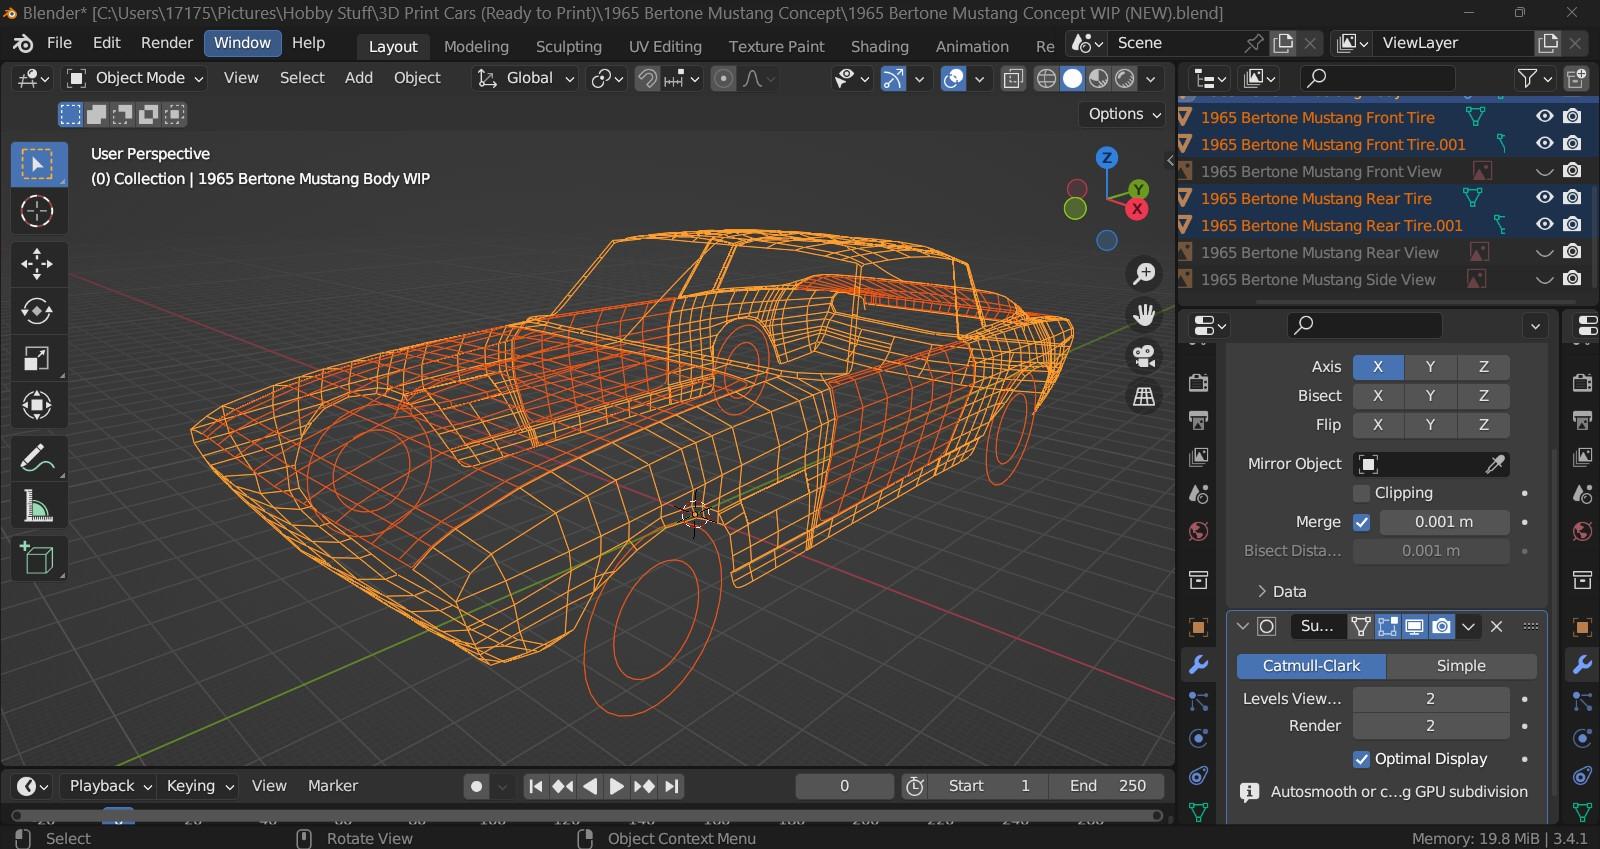The width and height of the screenshot is (1600, 849).
Task: Select the Select Box tool
Action: coord(38,164)
